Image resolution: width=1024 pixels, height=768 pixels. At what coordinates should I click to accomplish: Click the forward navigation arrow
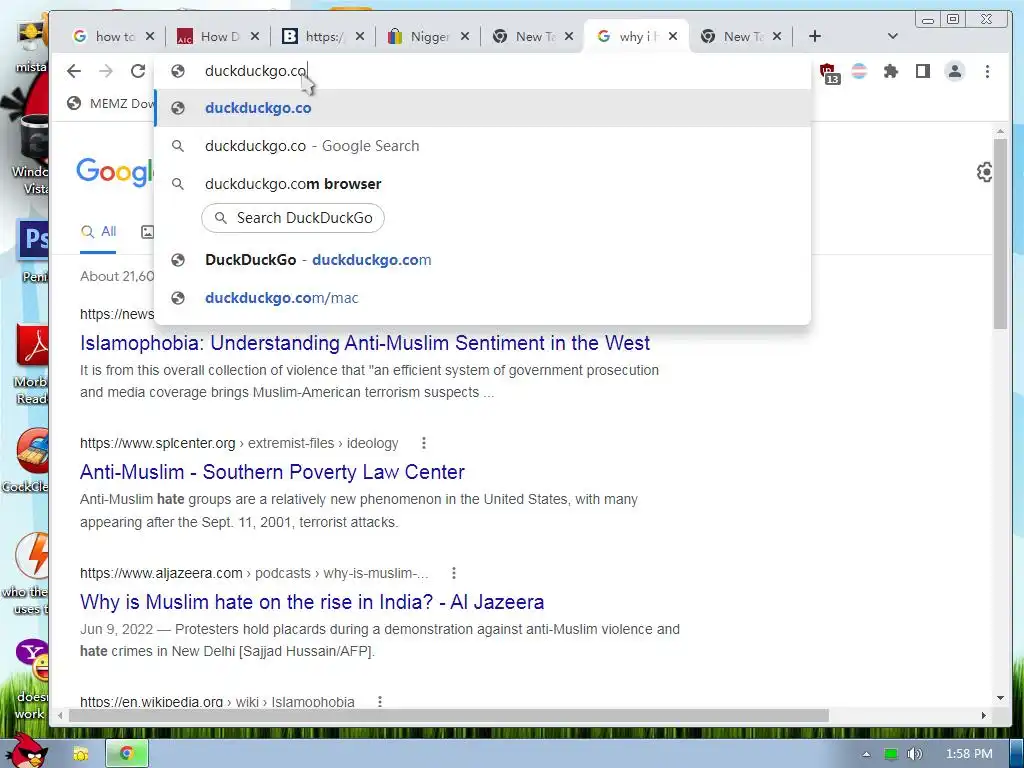(x=106, y=71)
